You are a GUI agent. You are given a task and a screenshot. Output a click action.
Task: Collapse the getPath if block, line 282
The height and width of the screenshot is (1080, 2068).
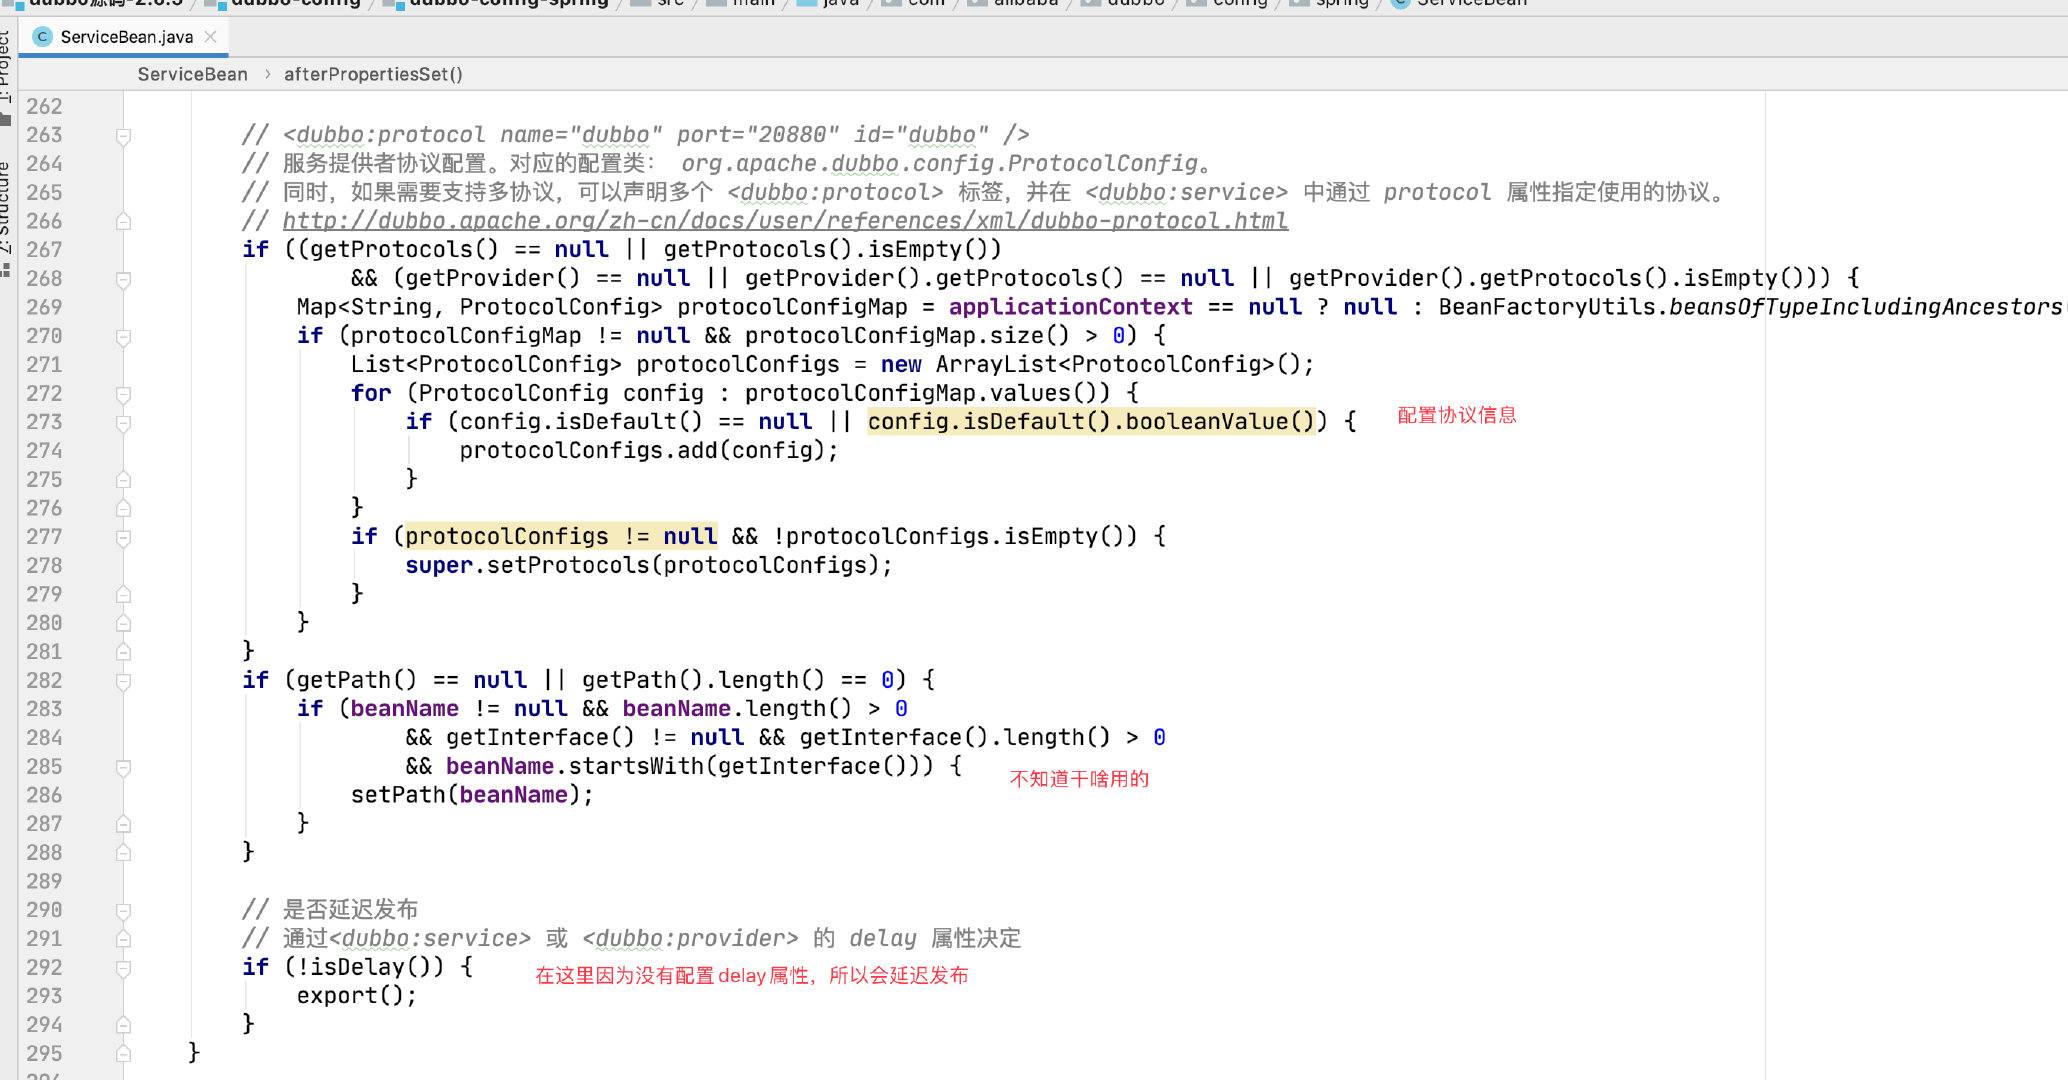[x=123, y=681]
